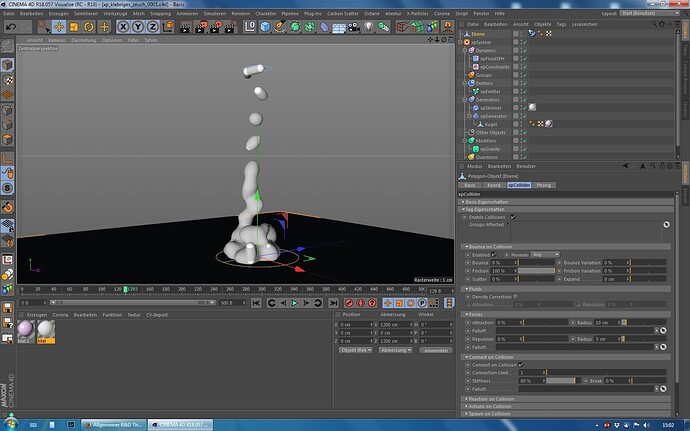
Task: Click the Windows Start button
Action: (x=10, y=424)
